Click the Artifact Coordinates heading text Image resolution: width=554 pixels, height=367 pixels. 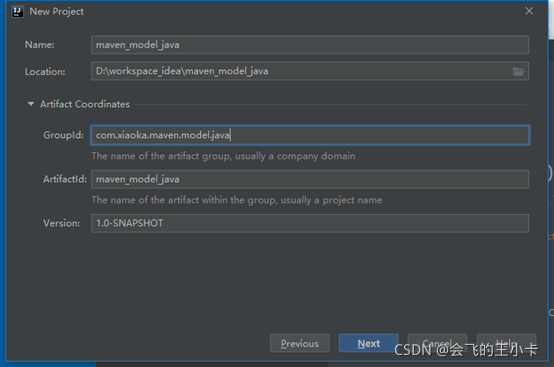(x=85, y=104)
